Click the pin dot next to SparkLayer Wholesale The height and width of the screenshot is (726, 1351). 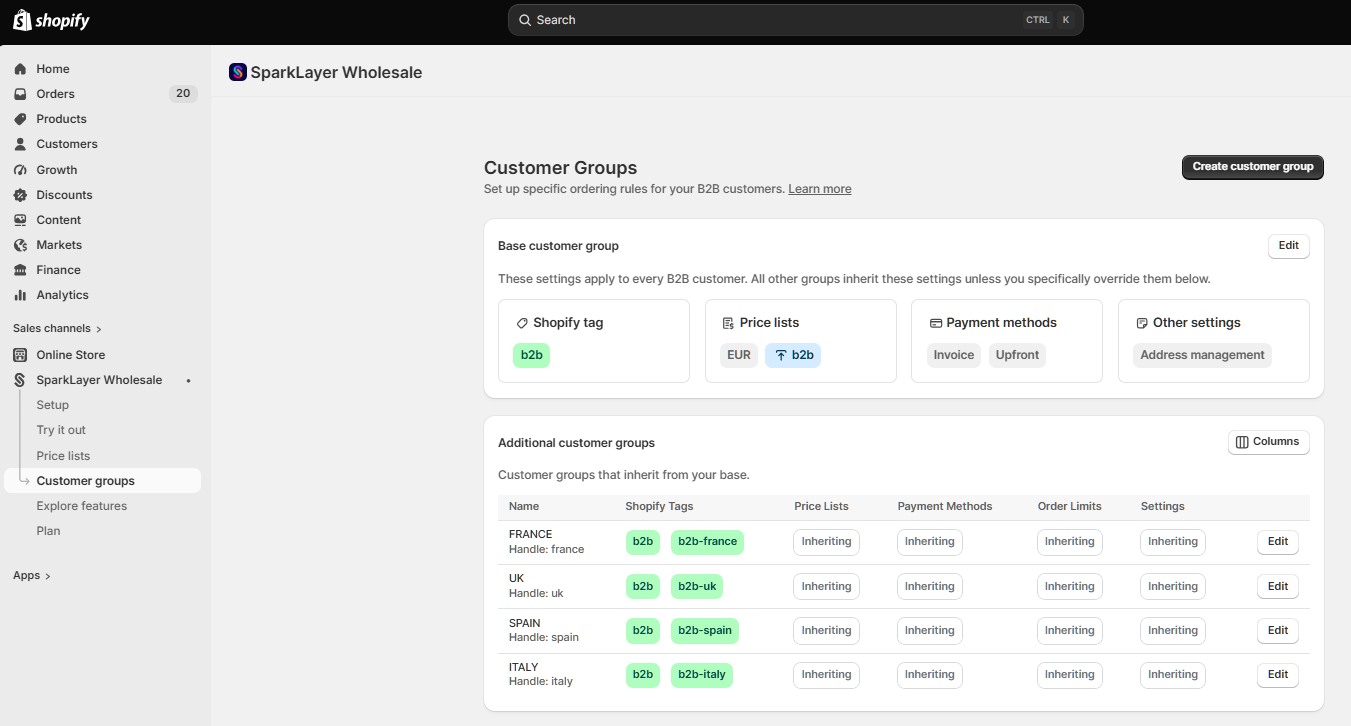[189, 381]
